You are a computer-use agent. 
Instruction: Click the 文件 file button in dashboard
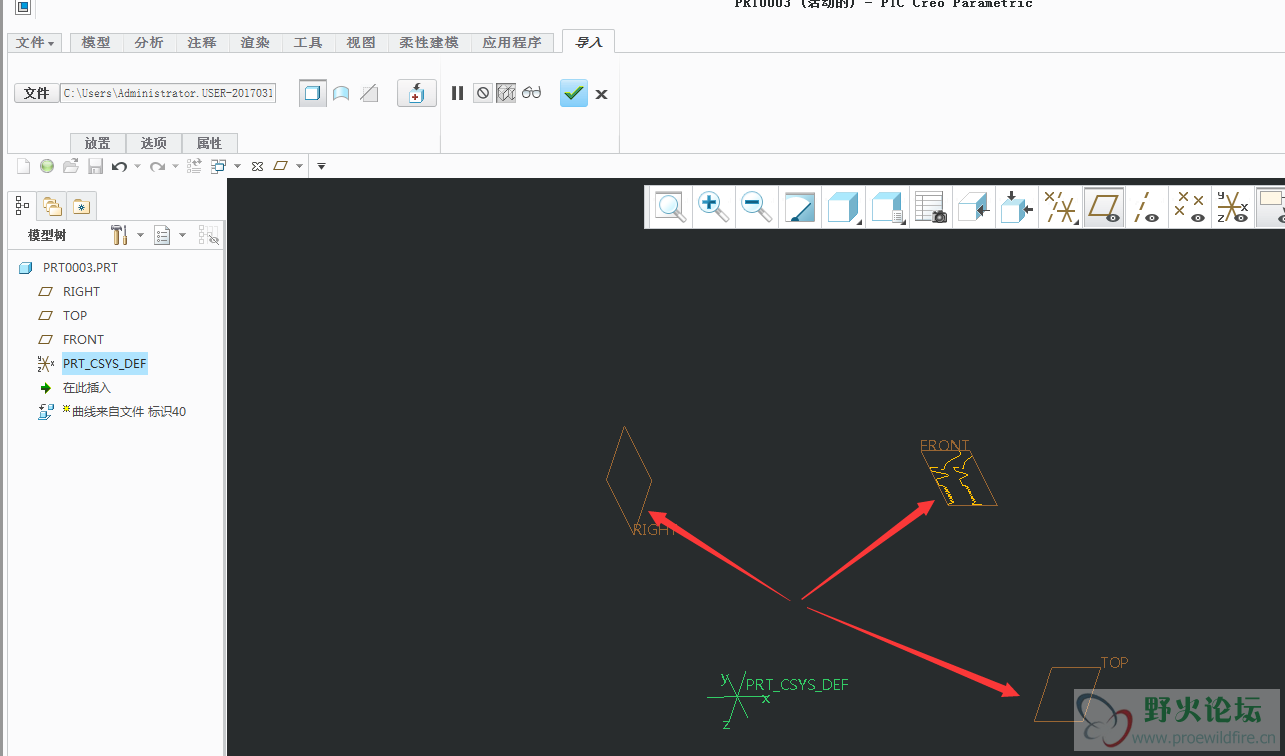36,93
